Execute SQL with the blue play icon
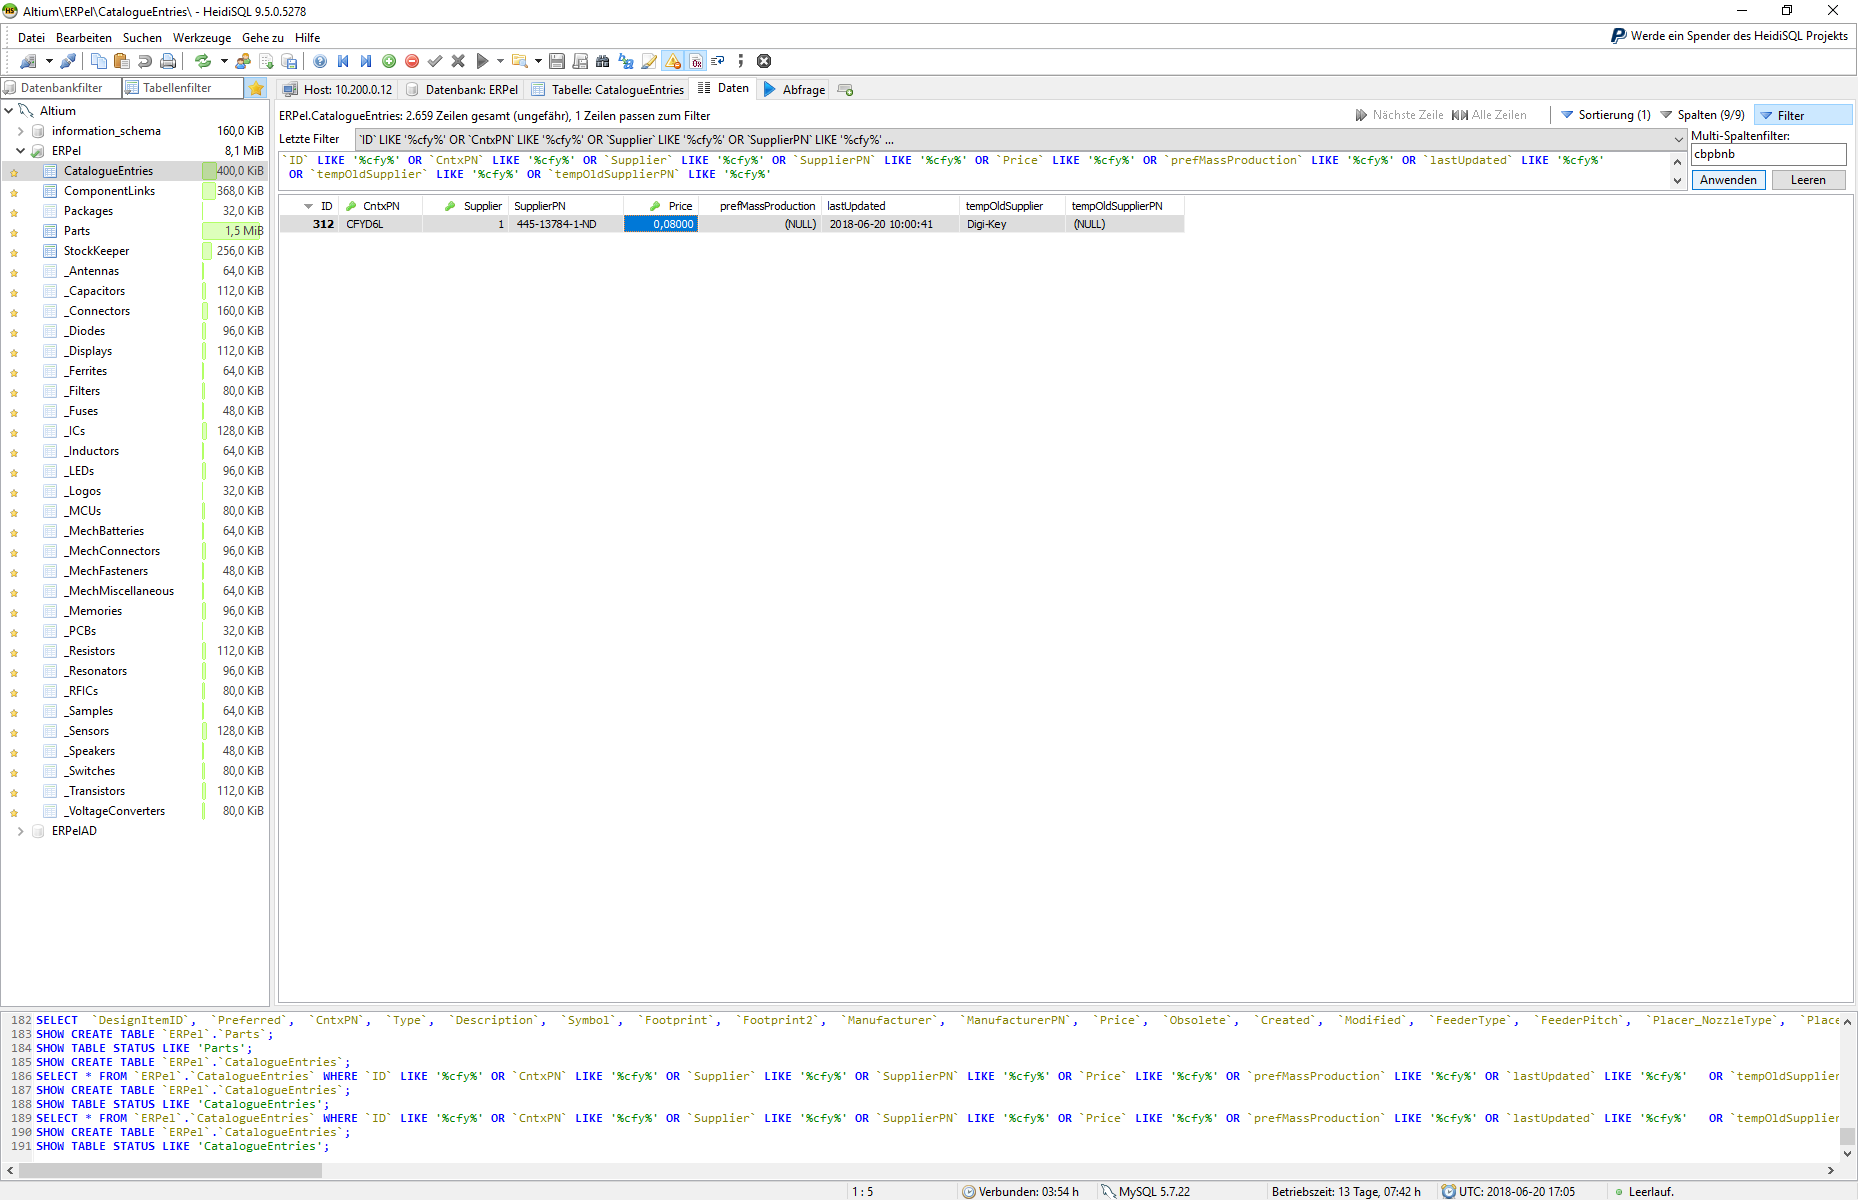The height and width of the screenshot is (1200, 1858). [481, 61]
